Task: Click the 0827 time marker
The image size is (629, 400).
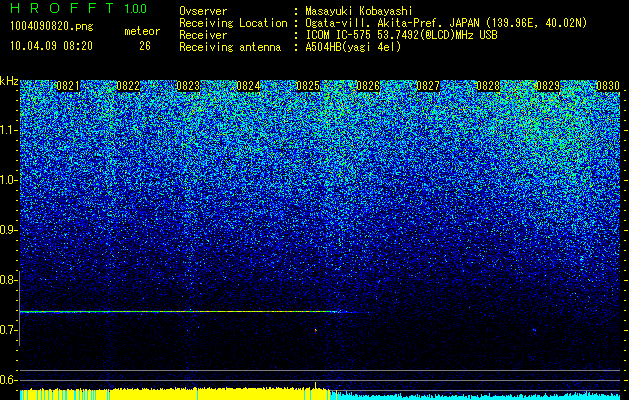Action: [428, 86]
